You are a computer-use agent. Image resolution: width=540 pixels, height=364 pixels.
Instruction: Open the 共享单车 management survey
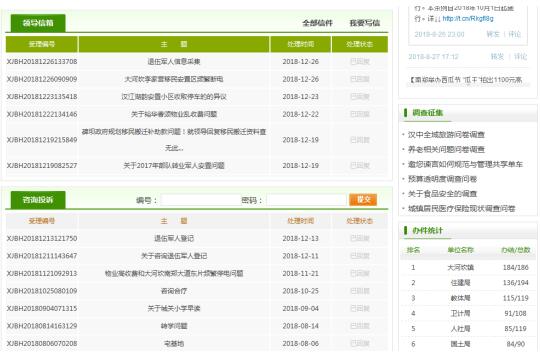point(465,165)
